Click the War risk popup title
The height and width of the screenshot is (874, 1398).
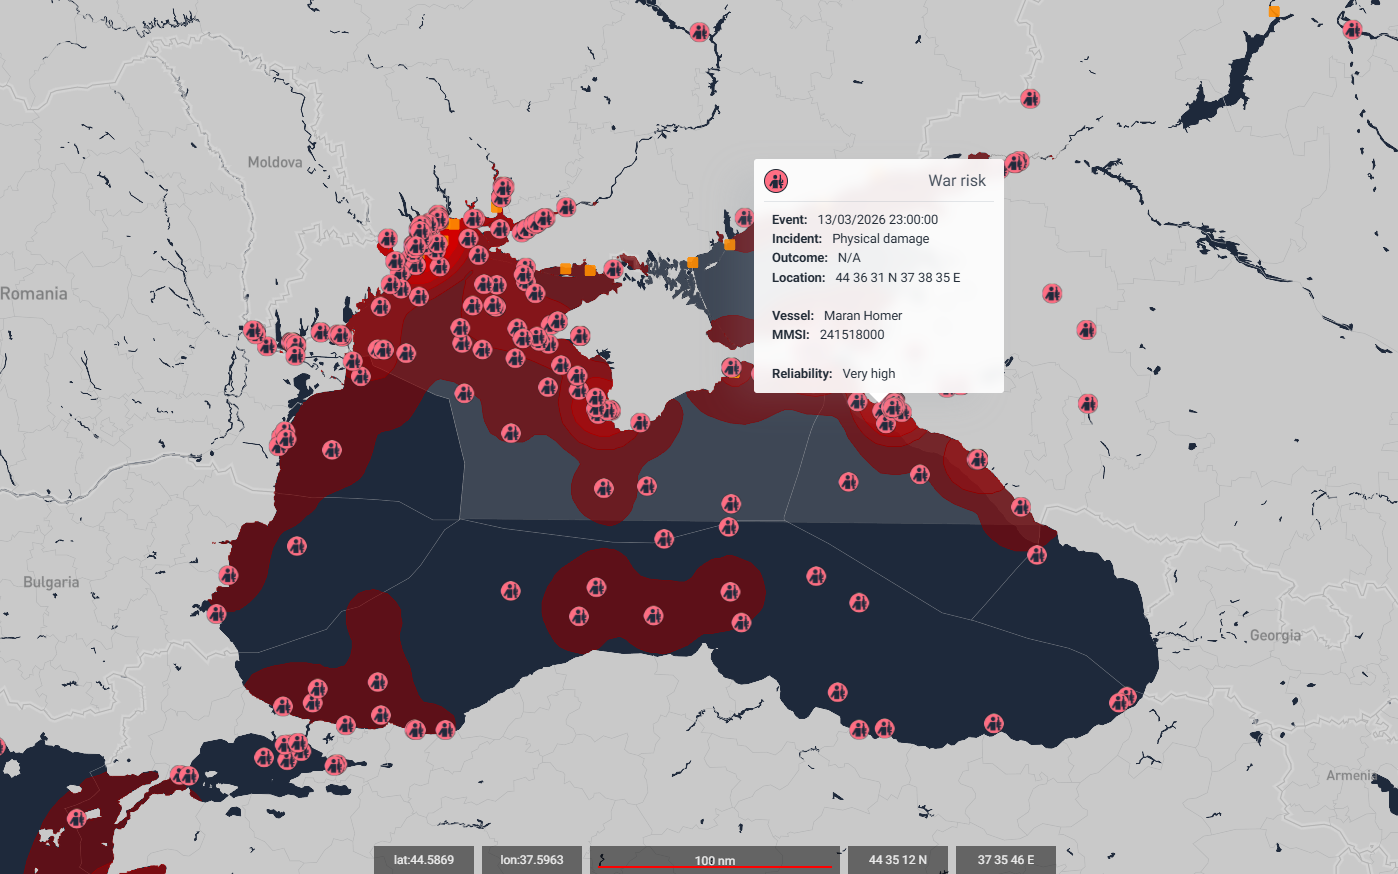(956, 181)
